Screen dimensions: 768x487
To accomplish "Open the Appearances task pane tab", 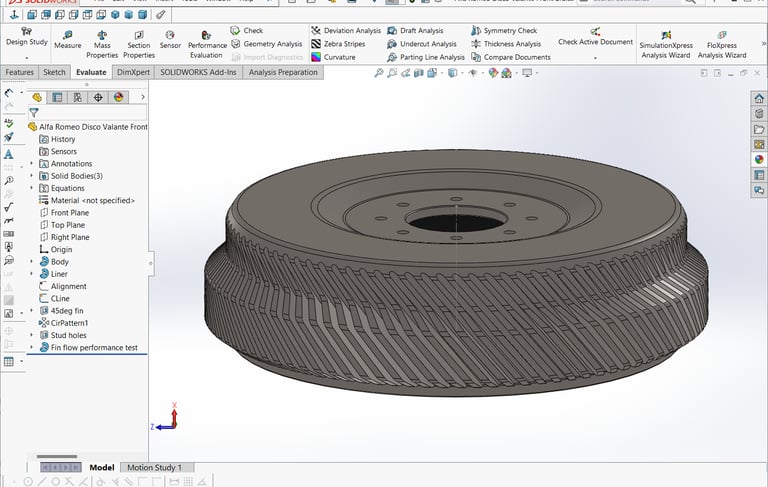I will [759, 160].
